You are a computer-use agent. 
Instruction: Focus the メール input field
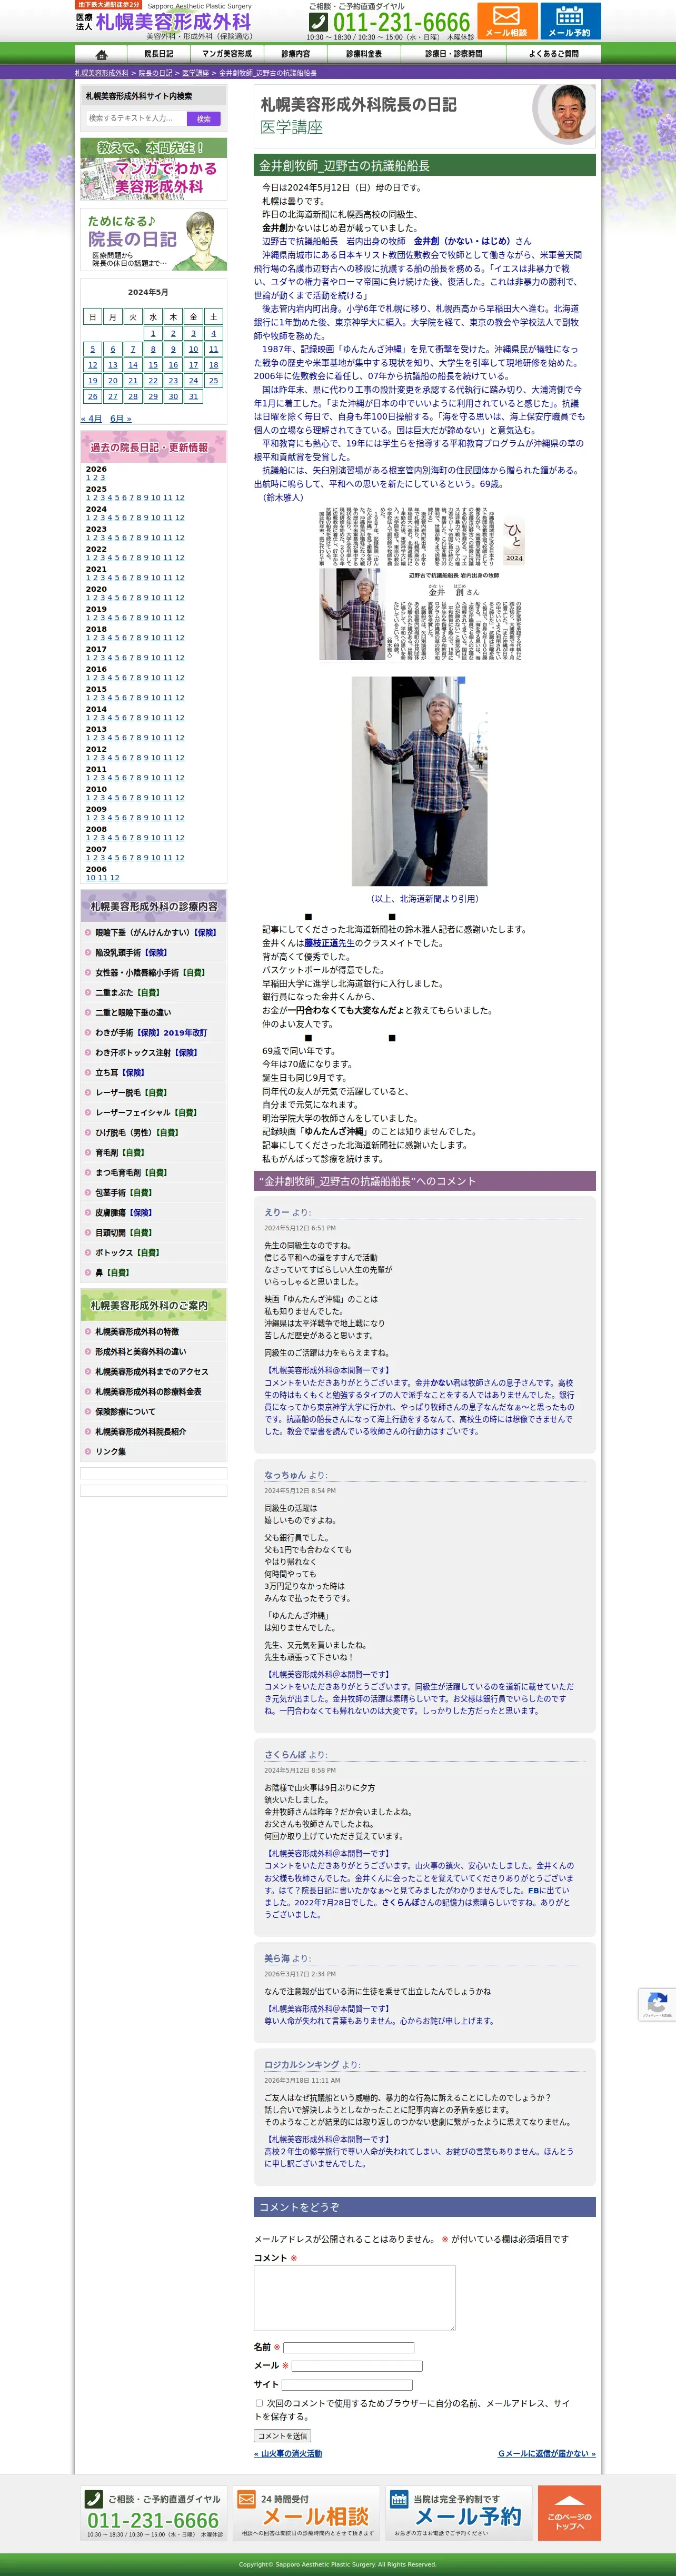point(357,2366)
